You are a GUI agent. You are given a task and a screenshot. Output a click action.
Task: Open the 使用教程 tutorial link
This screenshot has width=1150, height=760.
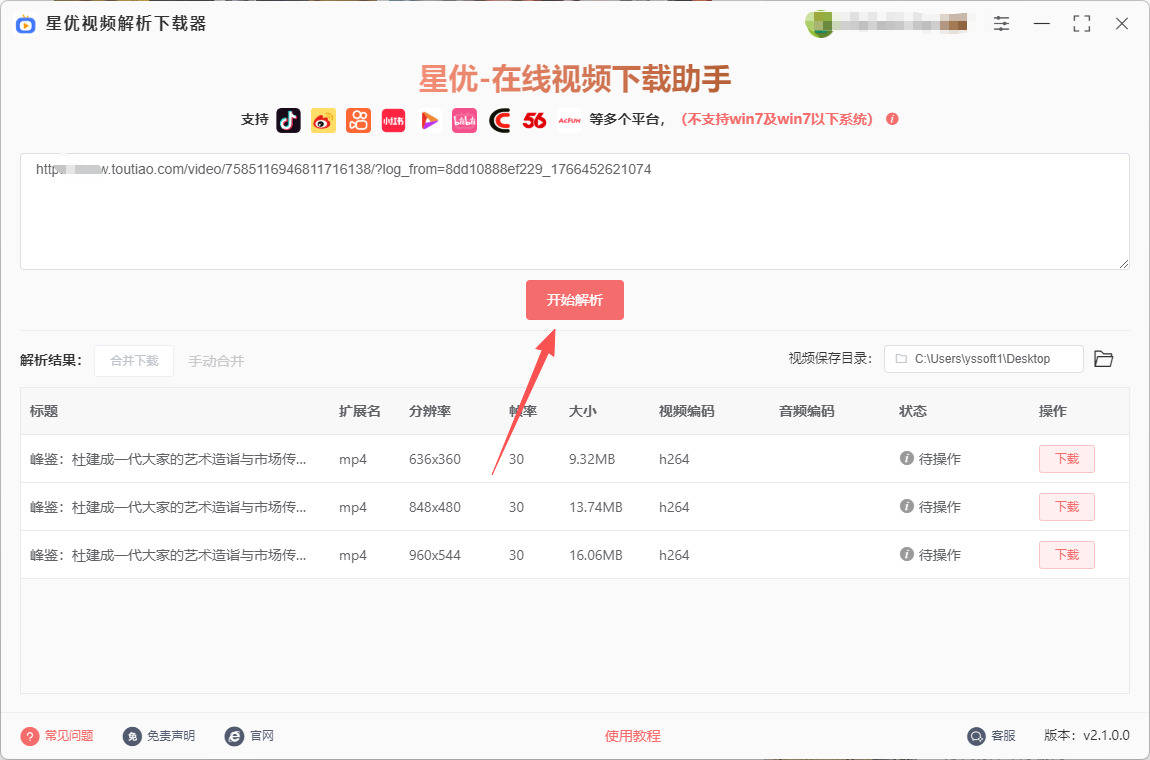click(632, 735)
